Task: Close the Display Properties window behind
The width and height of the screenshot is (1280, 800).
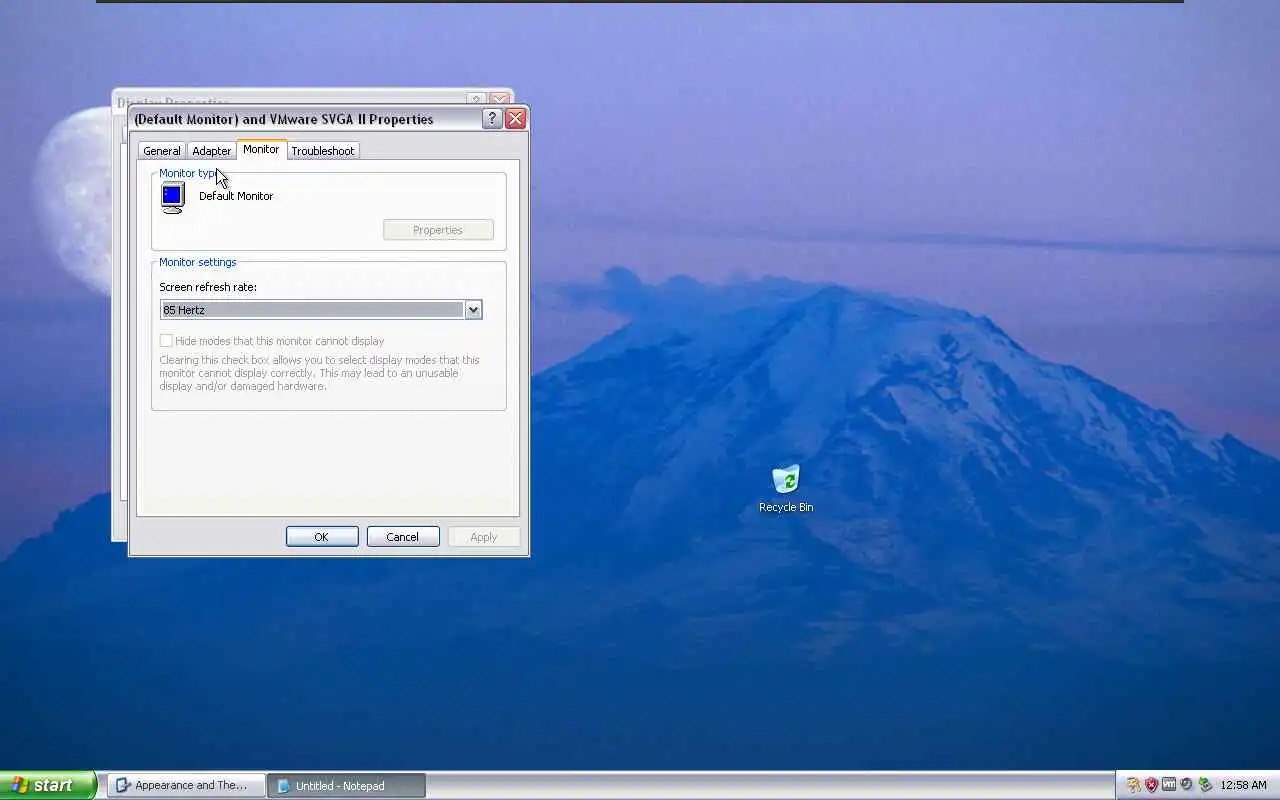Action: point(499,99)
